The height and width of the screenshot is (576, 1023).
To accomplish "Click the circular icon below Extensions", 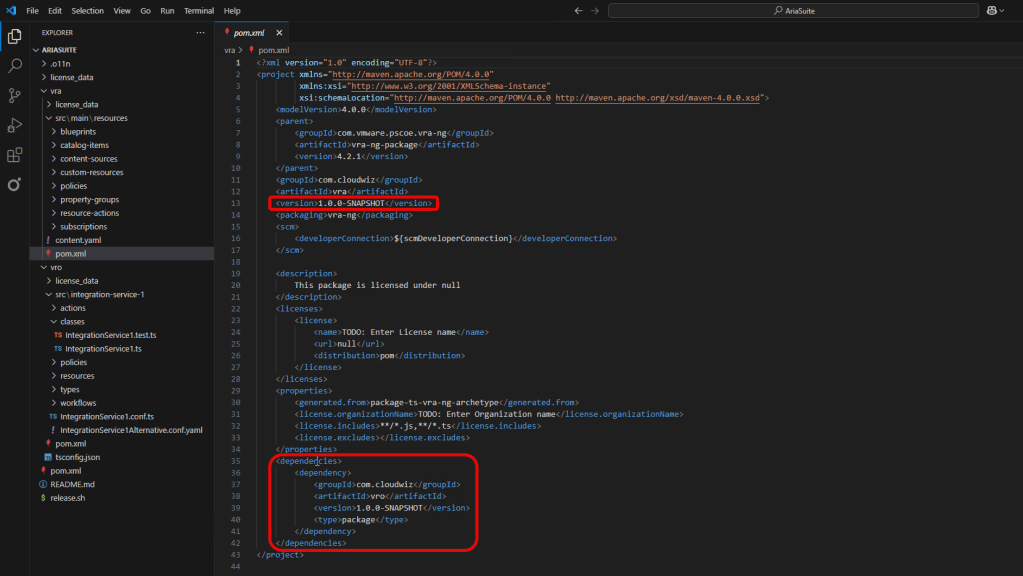I will click(x=15, y=185).
